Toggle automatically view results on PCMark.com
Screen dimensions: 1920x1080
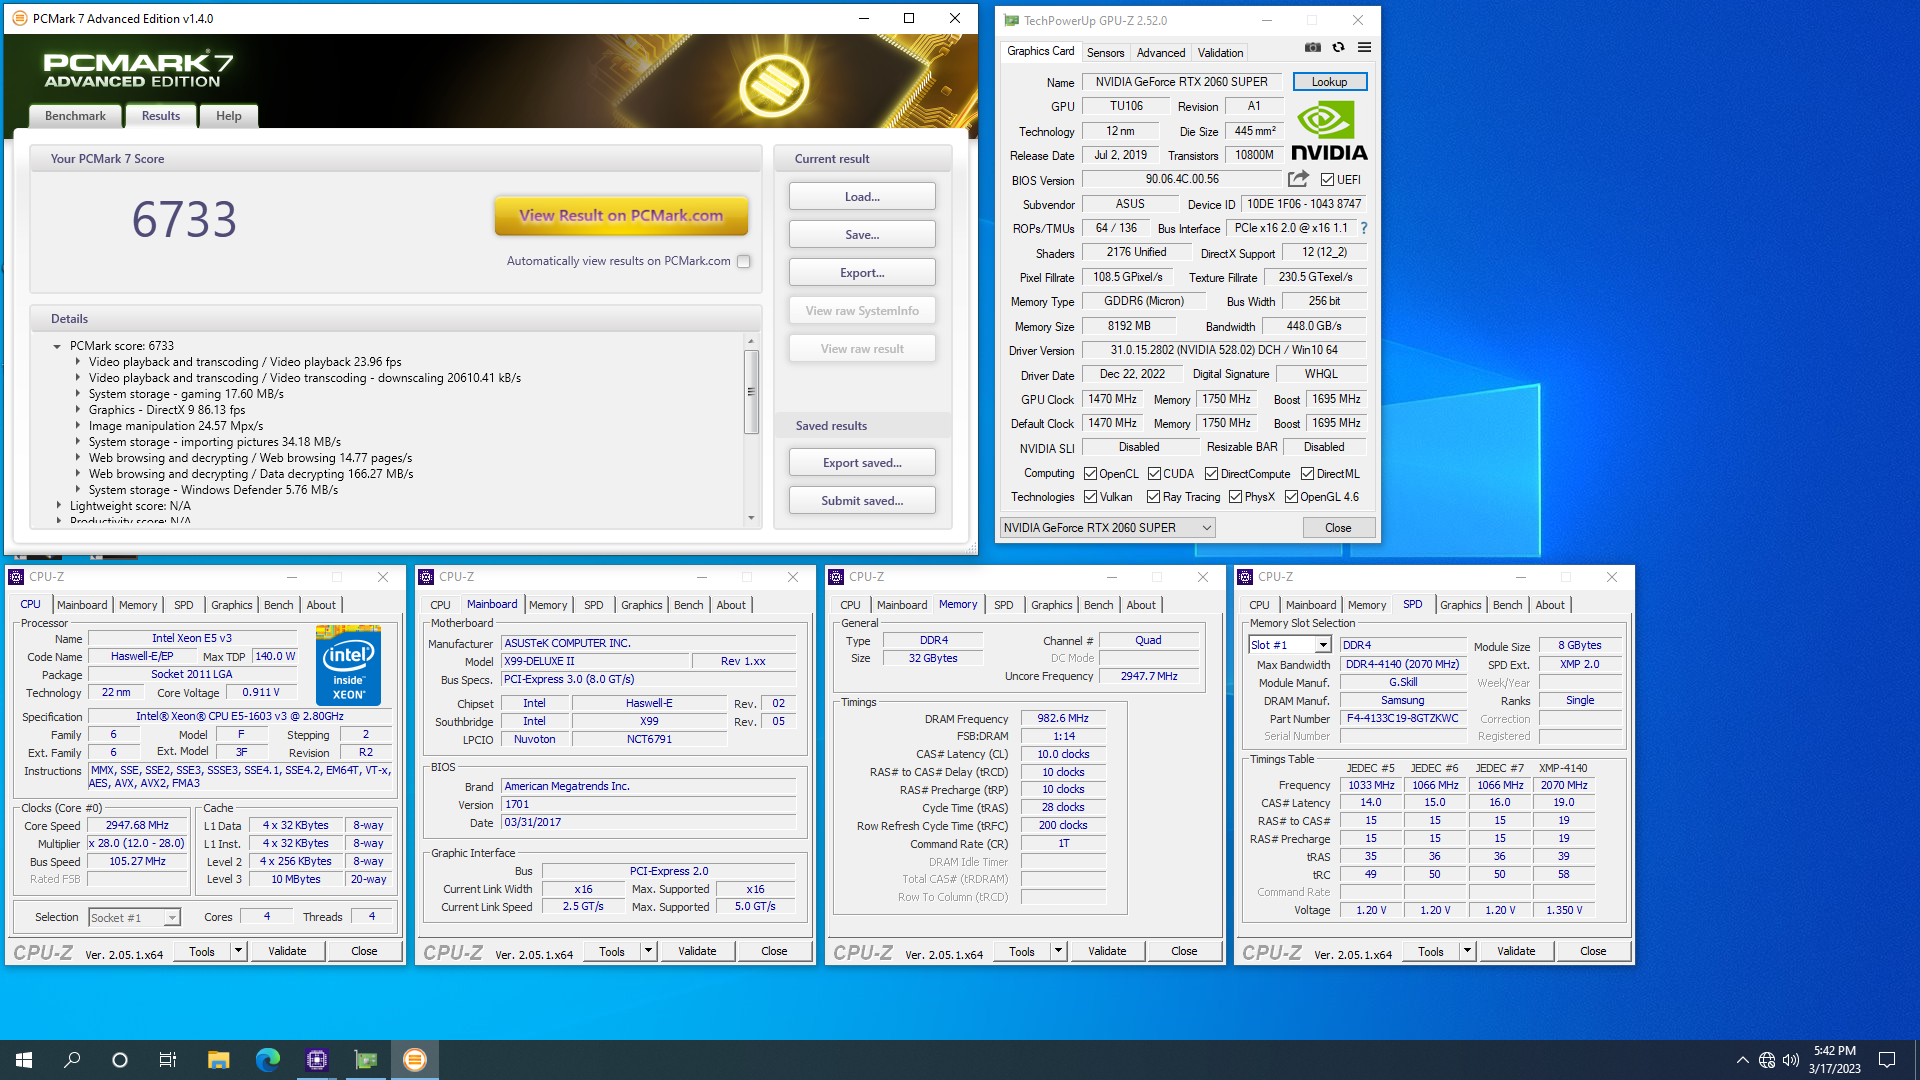(743, 261)
